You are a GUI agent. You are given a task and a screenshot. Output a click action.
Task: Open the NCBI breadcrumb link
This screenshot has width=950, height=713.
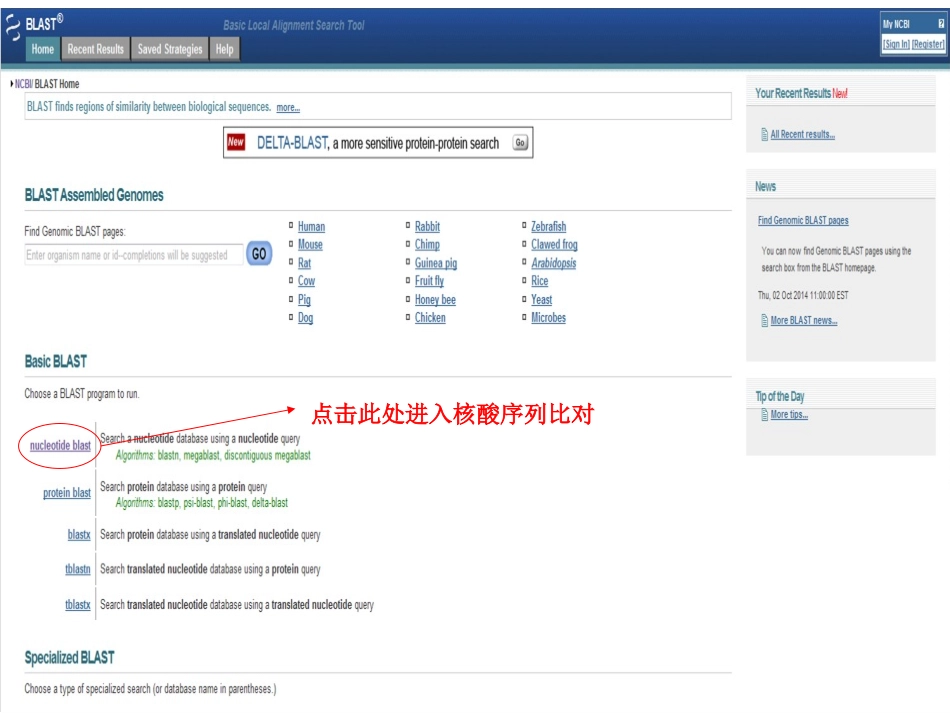point(23,84)
